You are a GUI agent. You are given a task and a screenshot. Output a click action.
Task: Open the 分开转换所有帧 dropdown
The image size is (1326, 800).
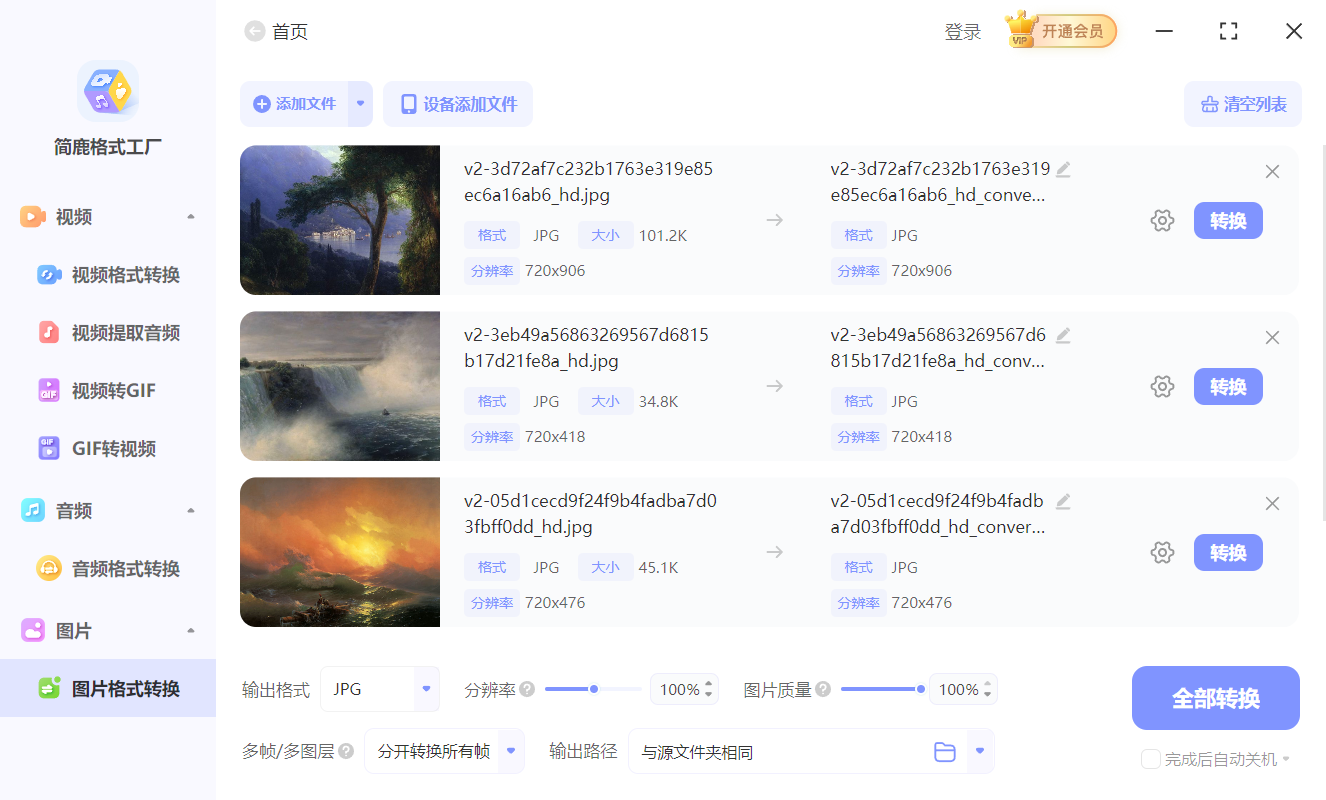point(511,751)
